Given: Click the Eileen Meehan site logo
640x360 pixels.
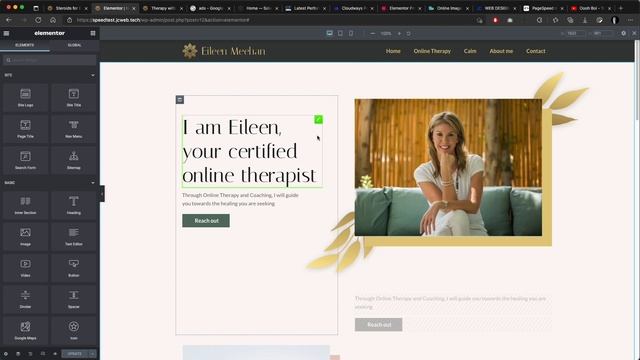Looking at the screenshot, I should [224, 51].
